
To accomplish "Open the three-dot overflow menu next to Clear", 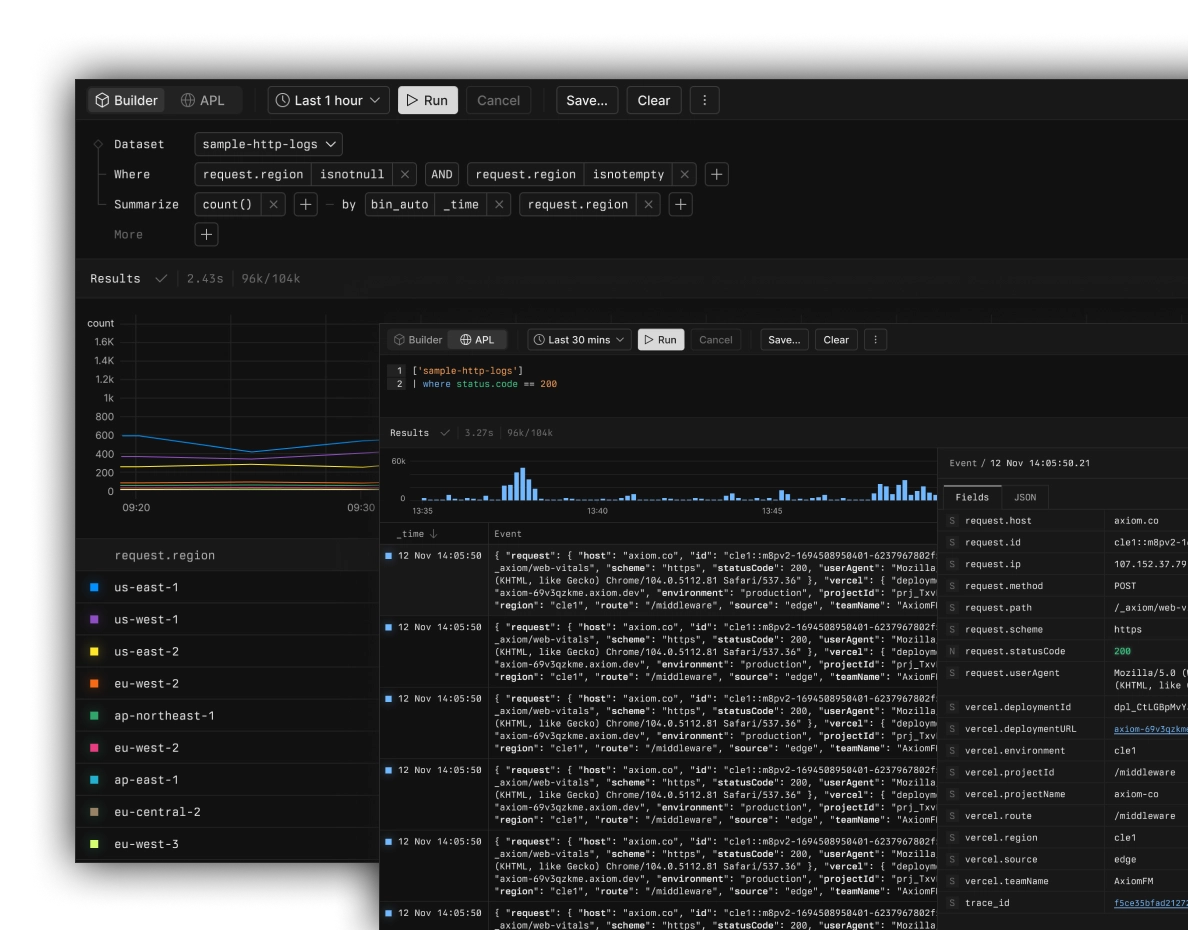I will [704, 100].
